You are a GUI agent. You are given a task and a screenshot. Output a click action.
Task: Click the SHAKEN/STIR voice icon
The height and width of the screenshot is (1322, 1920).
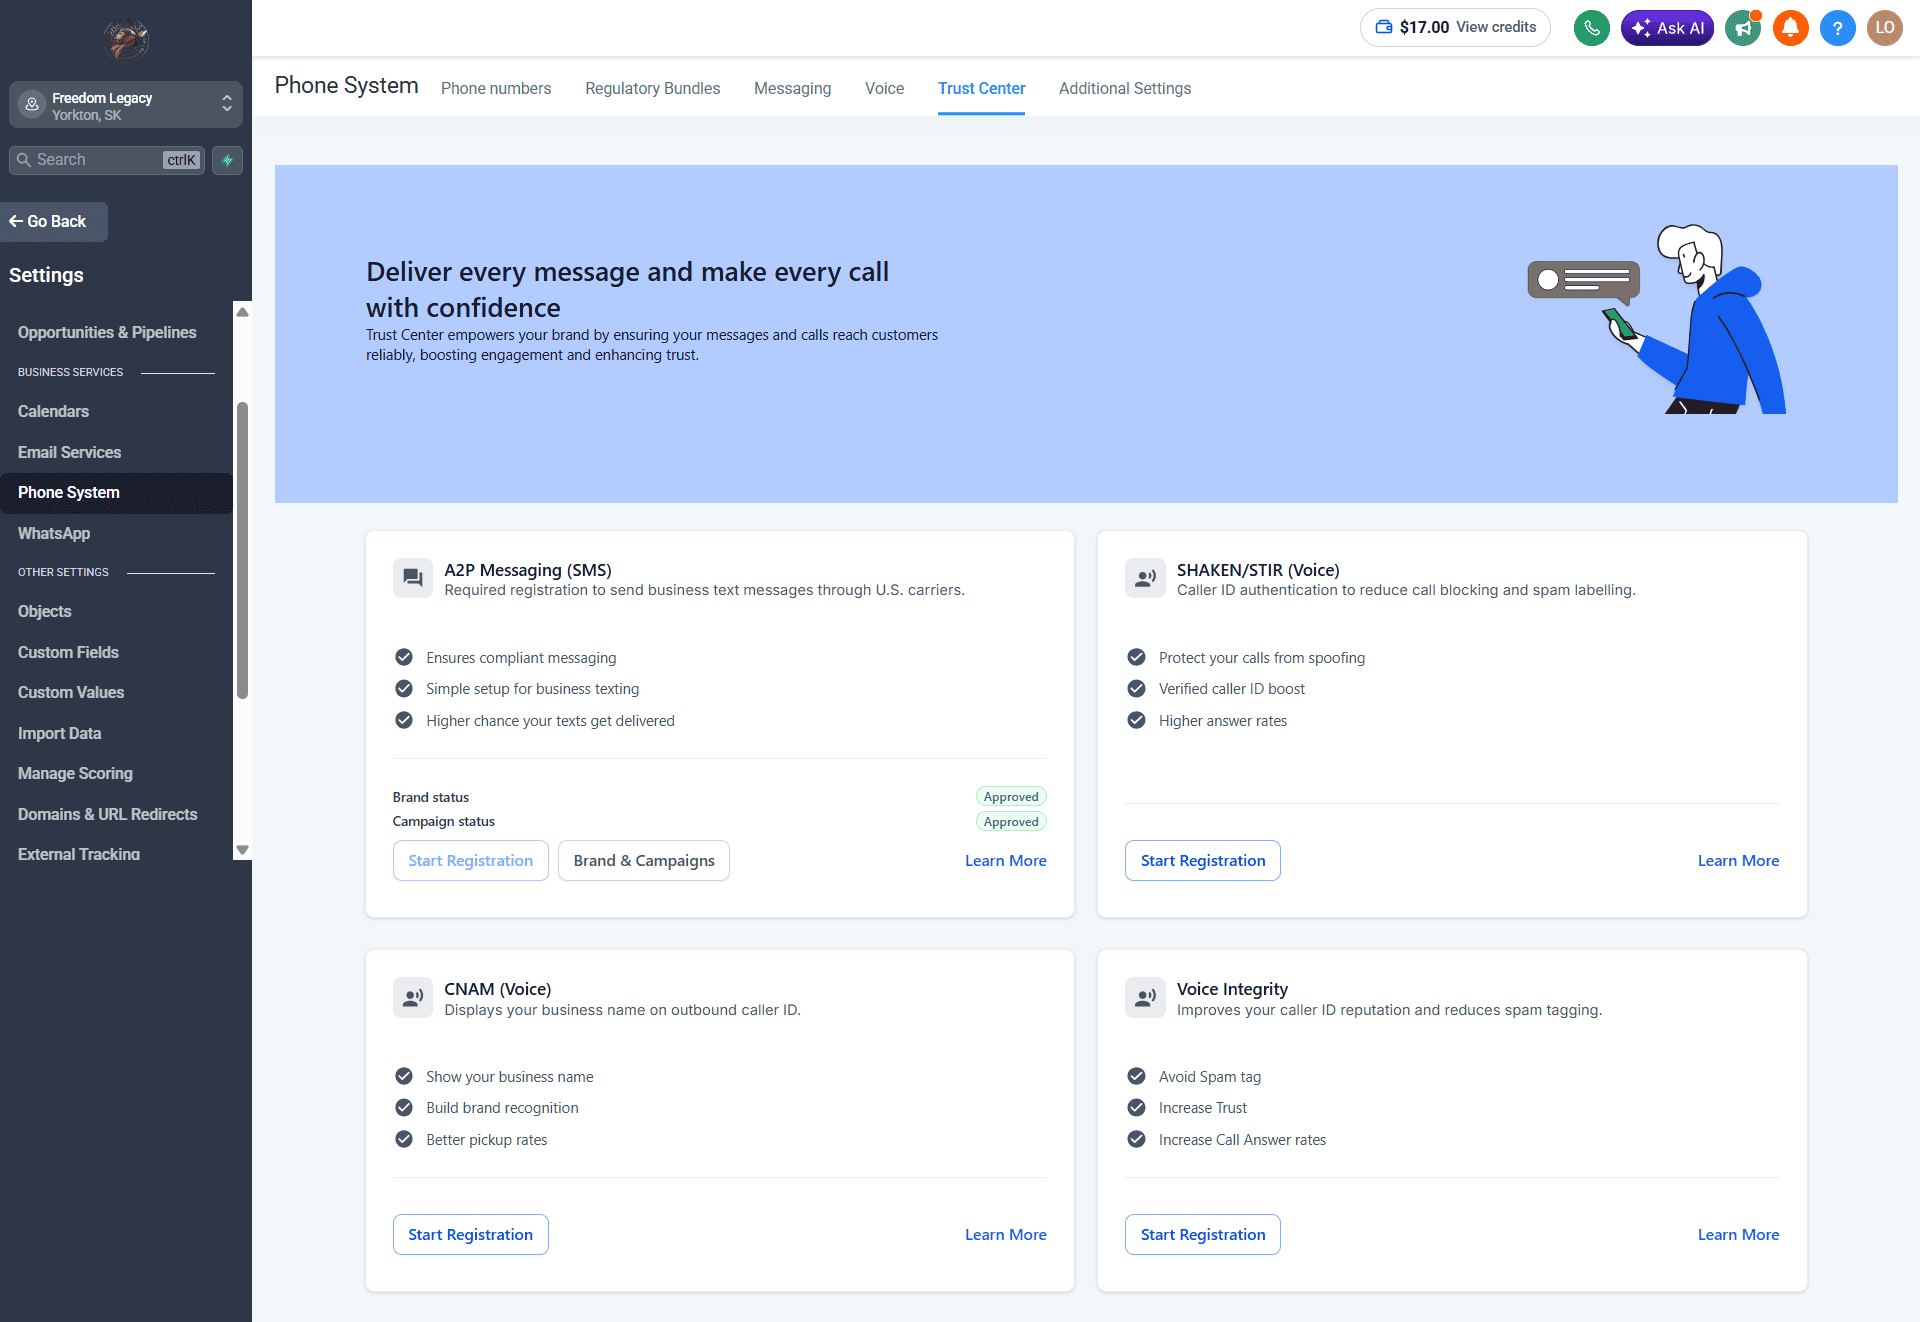pyautogui.click(x=1145, y=578)
